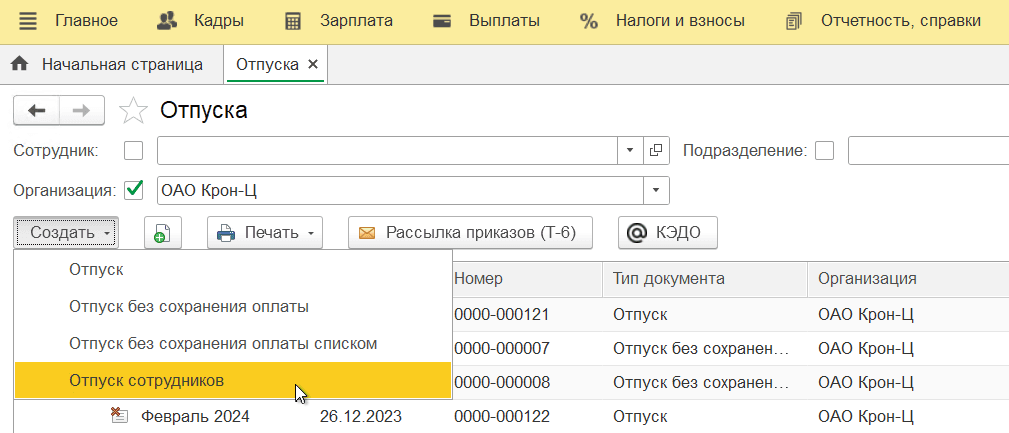Expand the Сотрудник dropdown arrow
The height and width of the screenshot is (433, 1009).
coord(630,151)
